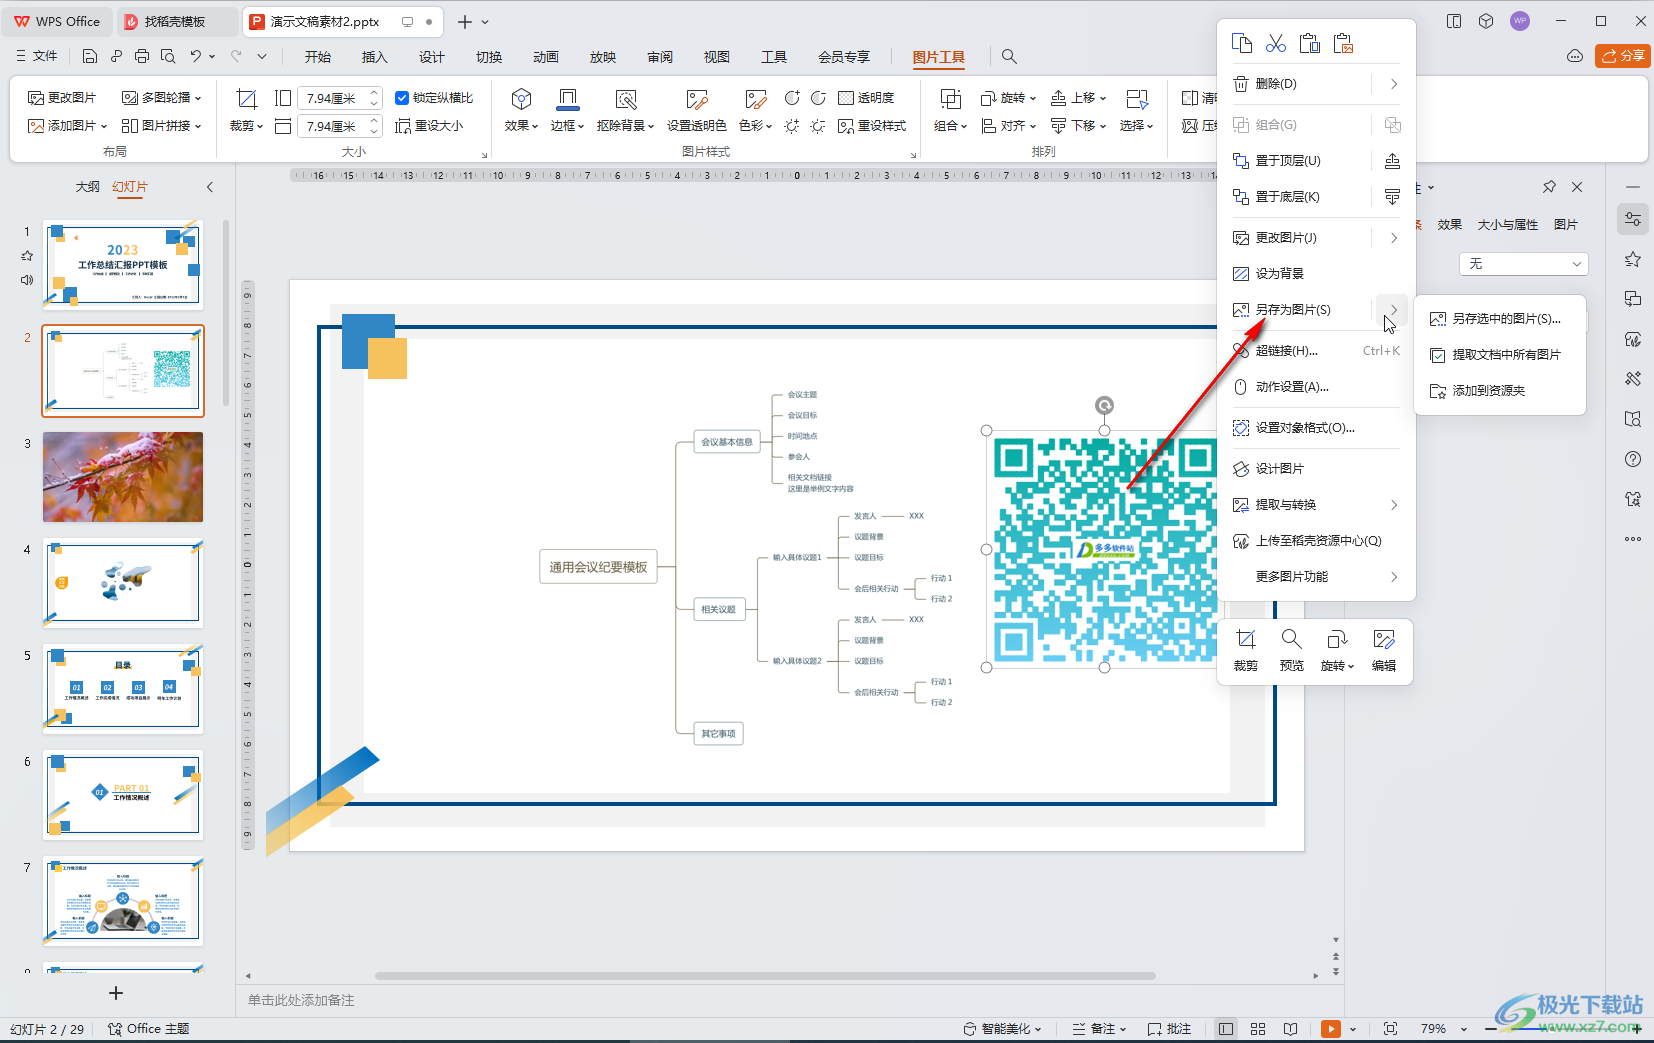The height and width of the screenshot is (1043, 1654).
Task: Click the File (文件) menu button
Action: 37,56
